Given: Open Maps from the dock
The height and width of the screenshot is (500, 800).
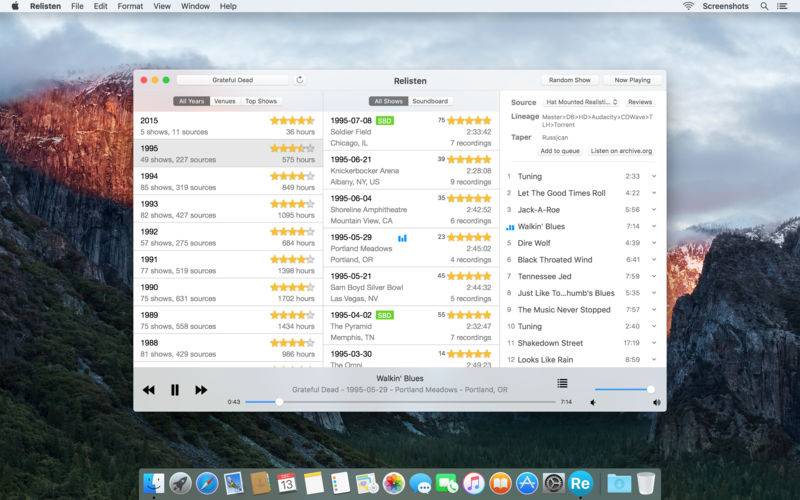Looking at the screenshot, I should (366, 483).
